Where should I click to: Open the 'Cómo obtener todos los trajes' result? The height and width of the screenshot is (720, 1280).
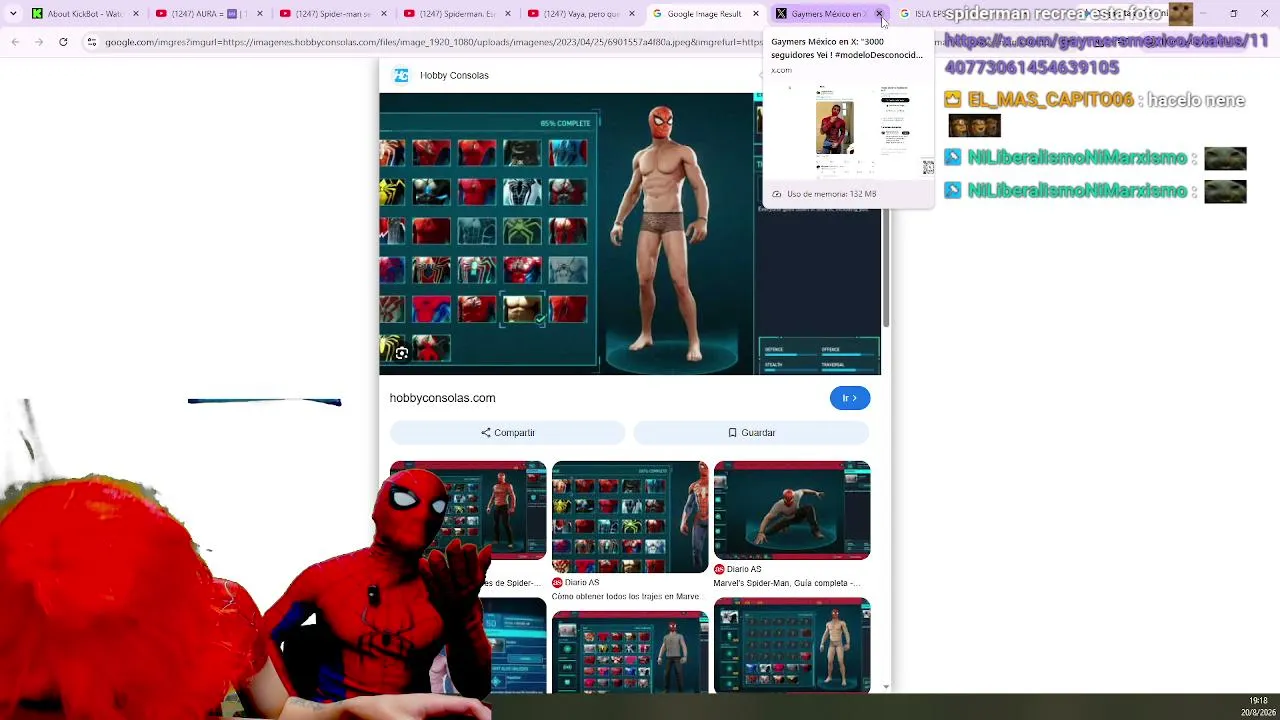point(626,597)
